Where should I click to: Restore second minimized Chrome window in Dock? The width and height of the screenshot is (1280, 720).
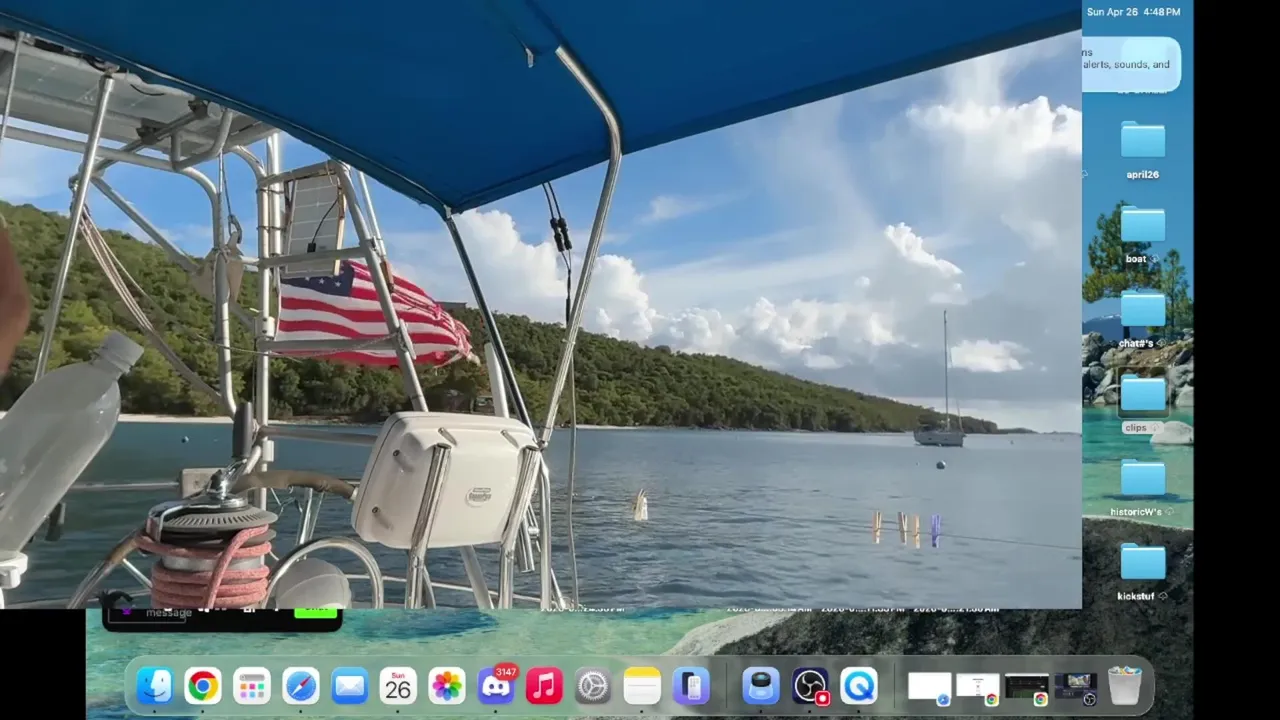click(x=978, y=687)
